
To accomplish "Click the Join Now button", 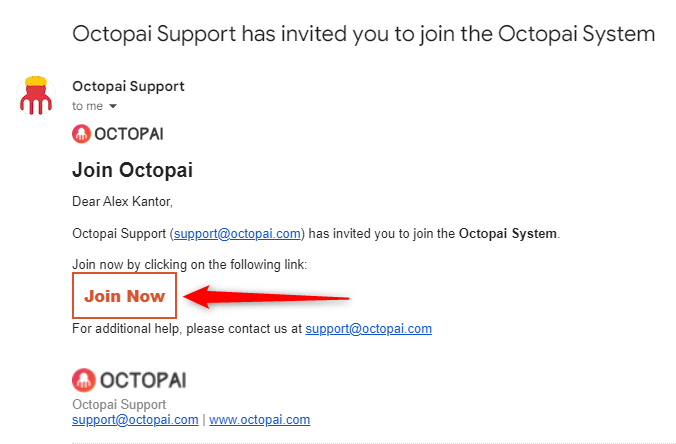I will (x=125, y=296).
